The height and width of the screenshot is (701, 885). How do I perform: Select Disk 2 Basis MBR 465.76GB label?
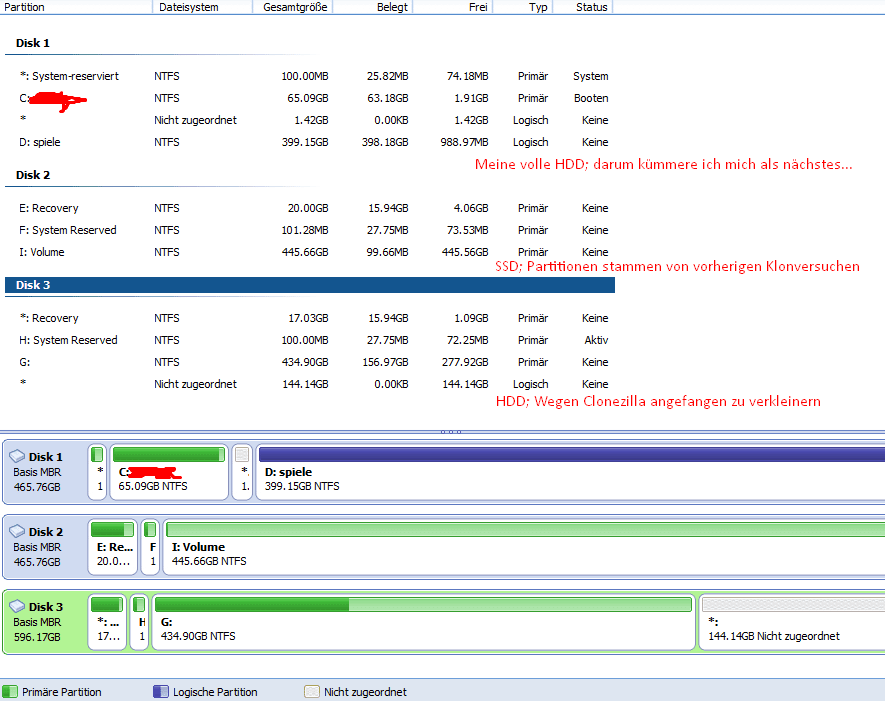pyautogui.click(x=38, y=547)
